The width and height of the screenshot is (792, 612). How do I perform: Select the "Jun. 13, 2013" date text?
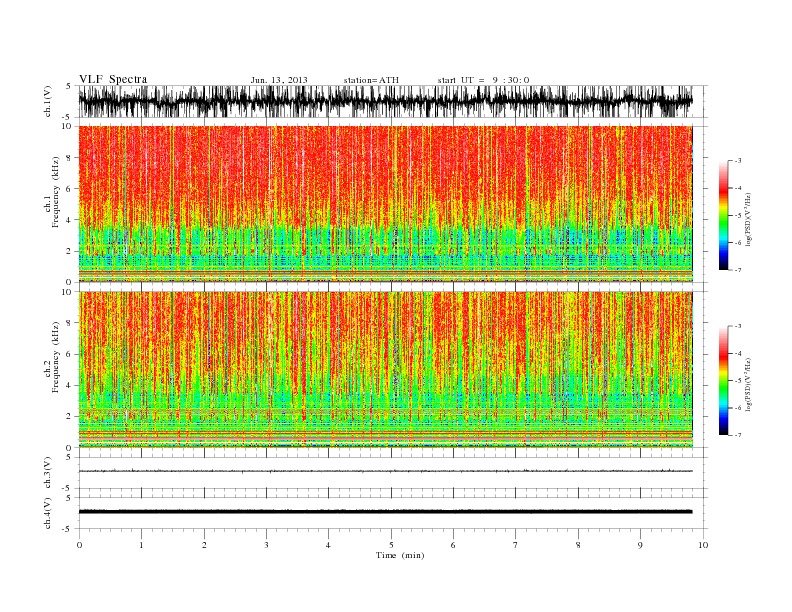(x=279, y=80)
